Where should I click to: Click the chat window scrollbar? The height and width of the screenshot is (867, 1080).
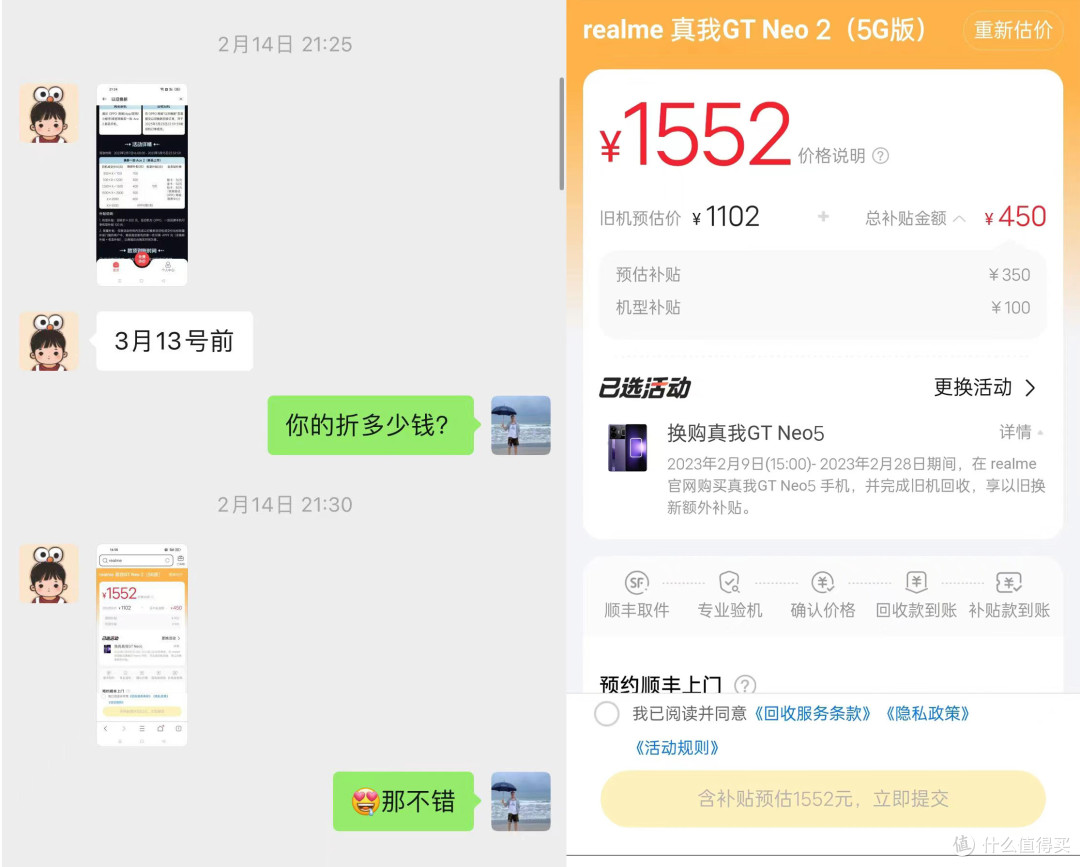(x=561, y=134)
